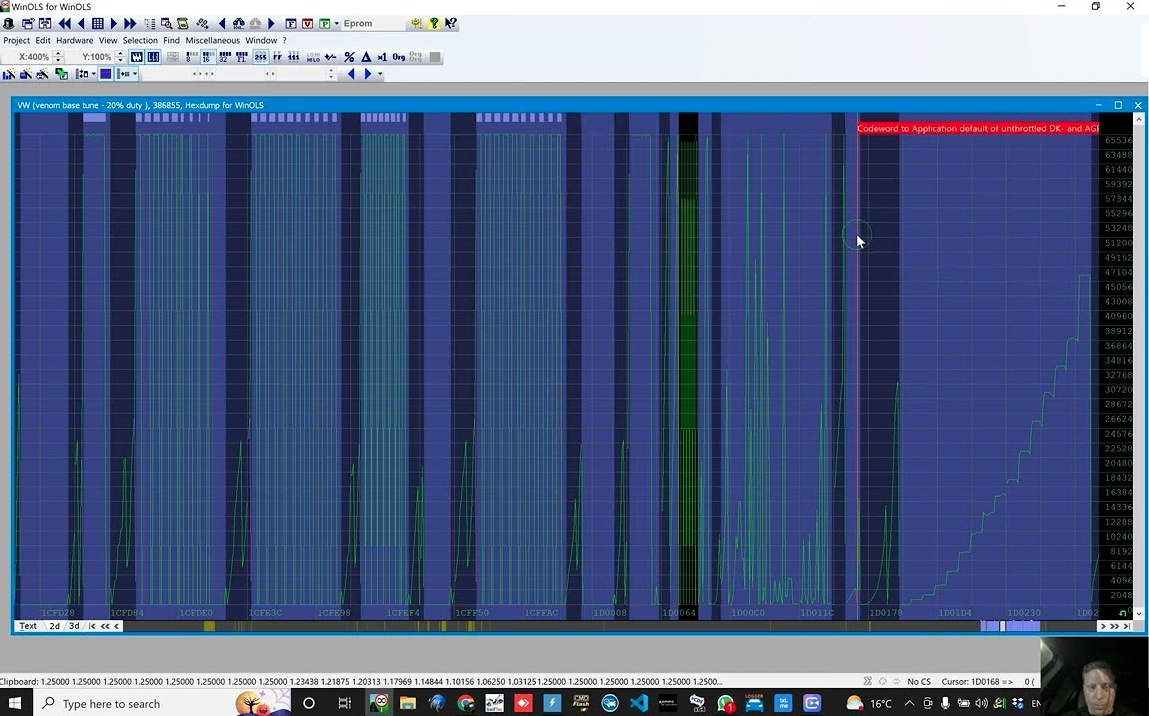The width and height of the screenshot is (1149, 716).
Task: Select the percentage display mode icon
Action: 349,57
